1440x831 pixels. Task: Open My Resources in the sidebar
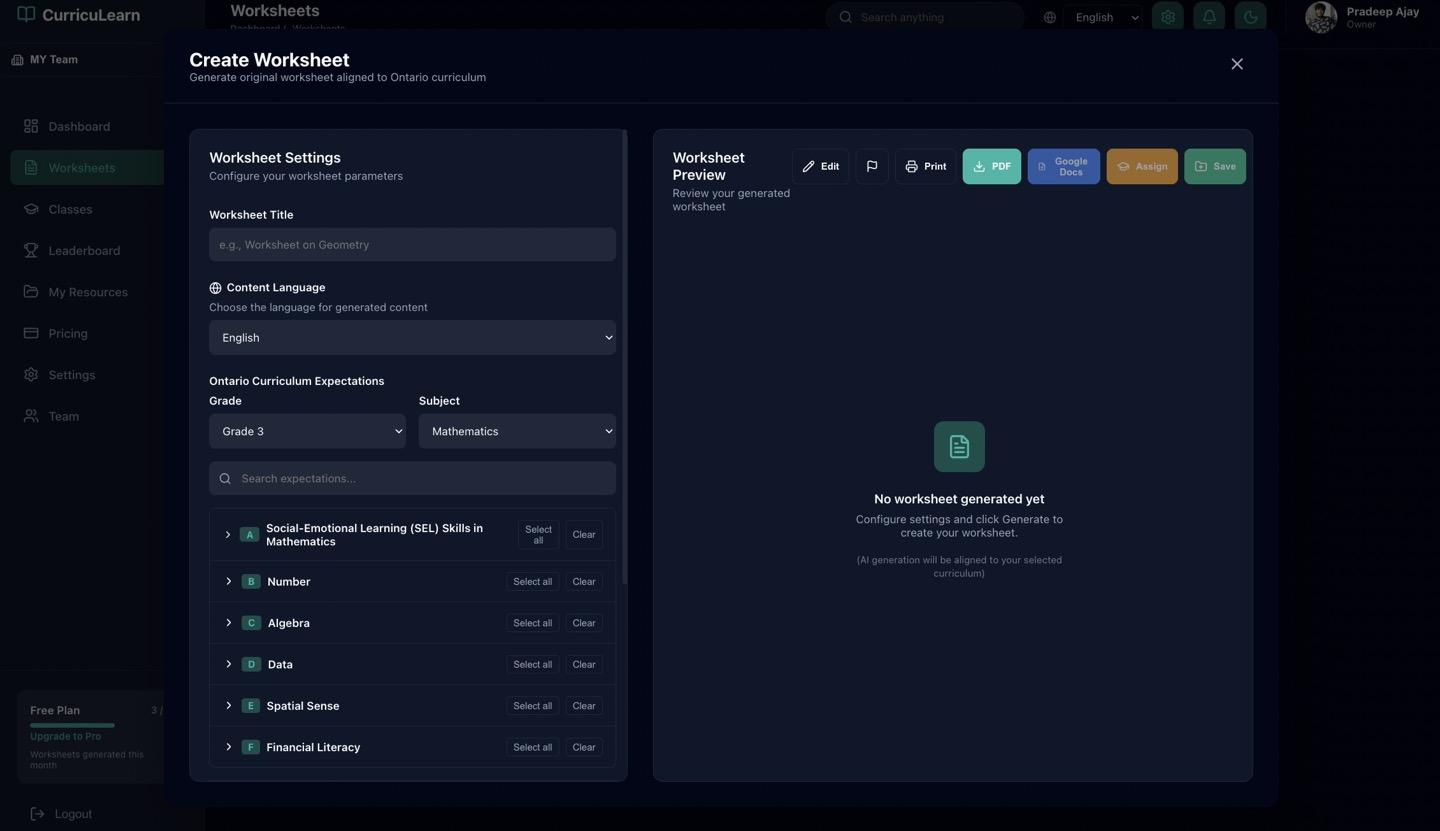pos(87,292)
